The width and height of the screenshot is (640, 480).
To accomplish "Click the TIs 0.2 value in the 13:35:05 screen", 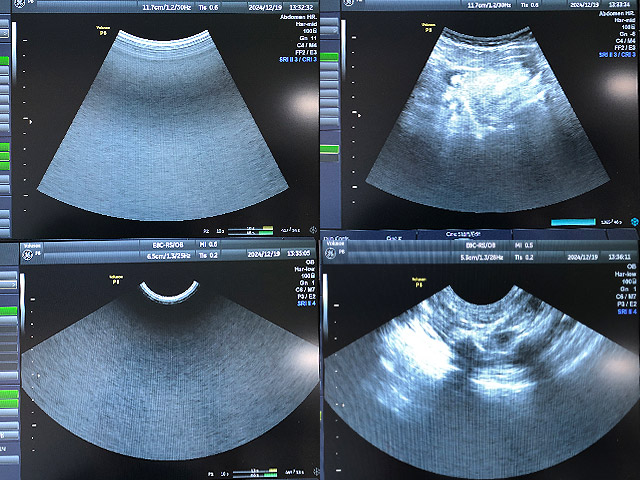I will click(208, 256).
